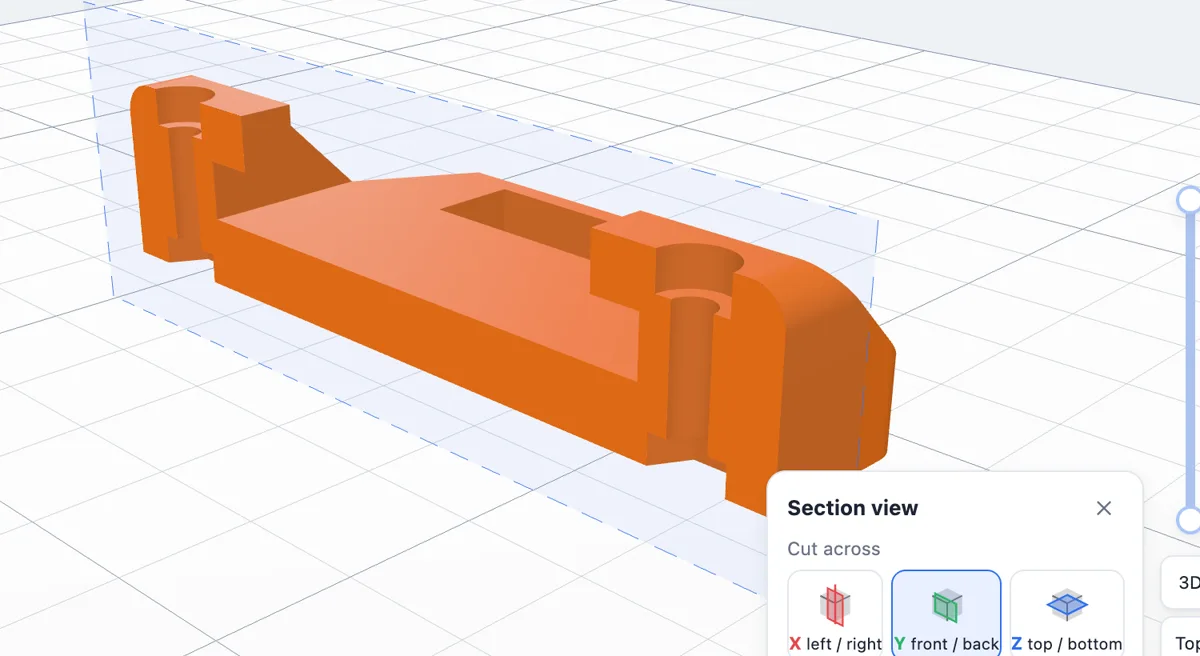
Task: Select Z top / bottom cut plane
Action: [x=1067, y=613]
